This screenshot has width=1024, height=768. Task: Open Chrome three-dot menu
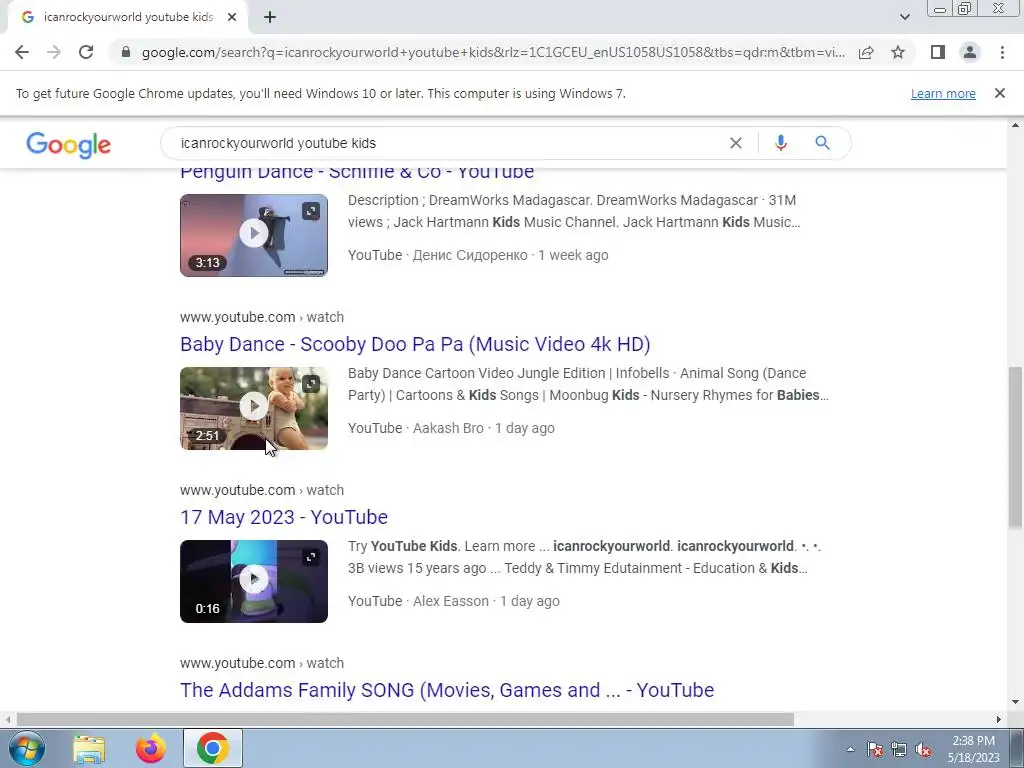[x=1002, y=52]
